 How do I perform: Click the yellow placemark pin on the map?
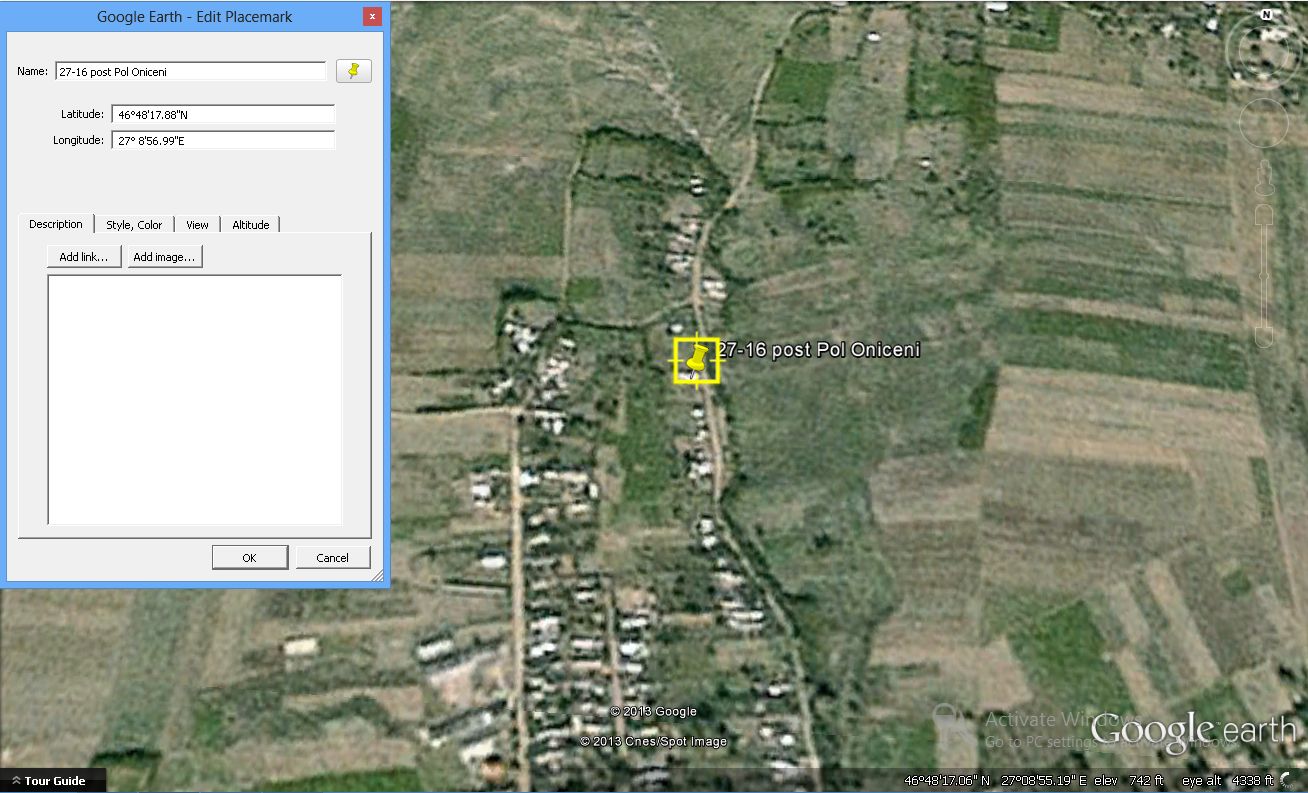697,360
